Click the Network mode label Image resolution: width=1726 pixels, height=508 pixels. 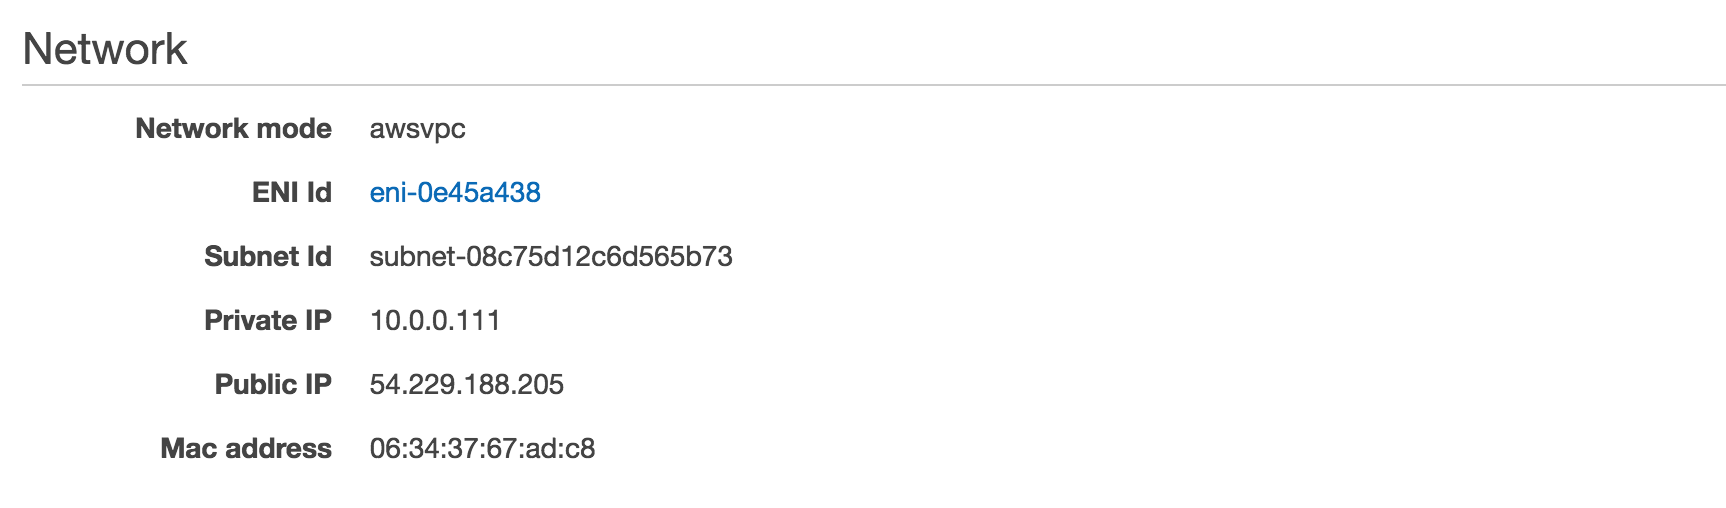[x=233, y=128]
